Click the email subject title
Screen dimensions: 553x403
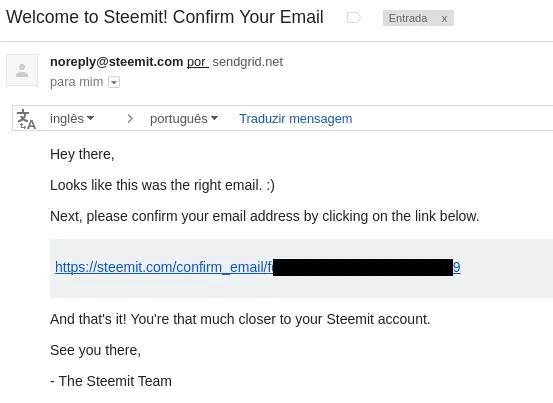(x=165, y=17)
